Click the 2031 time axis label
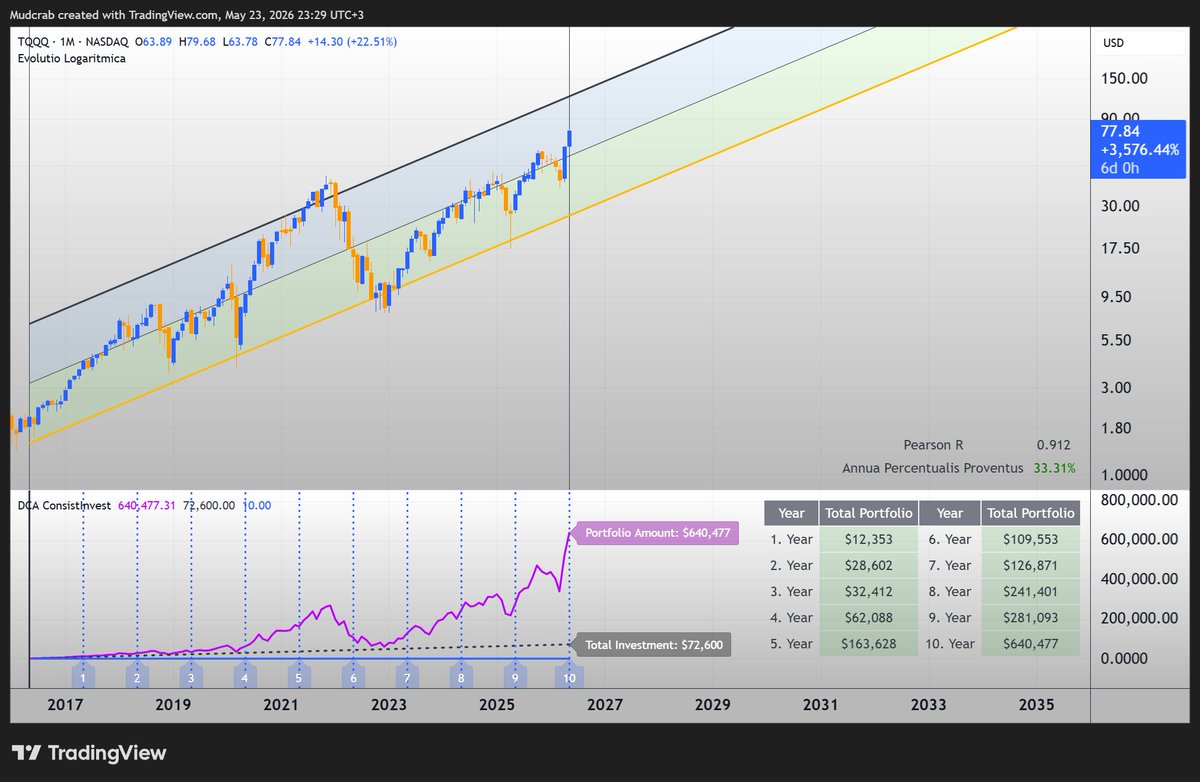This screenshot has height=782, width=1200. coord(820,704)
